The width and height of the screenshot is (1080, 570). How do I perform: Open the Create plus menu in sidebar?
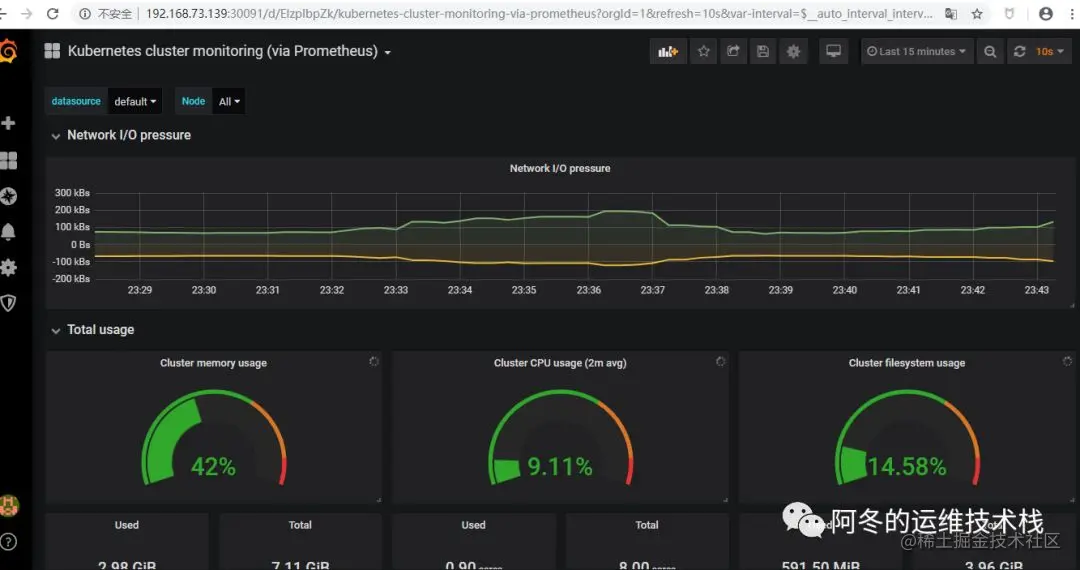point(8,123)
